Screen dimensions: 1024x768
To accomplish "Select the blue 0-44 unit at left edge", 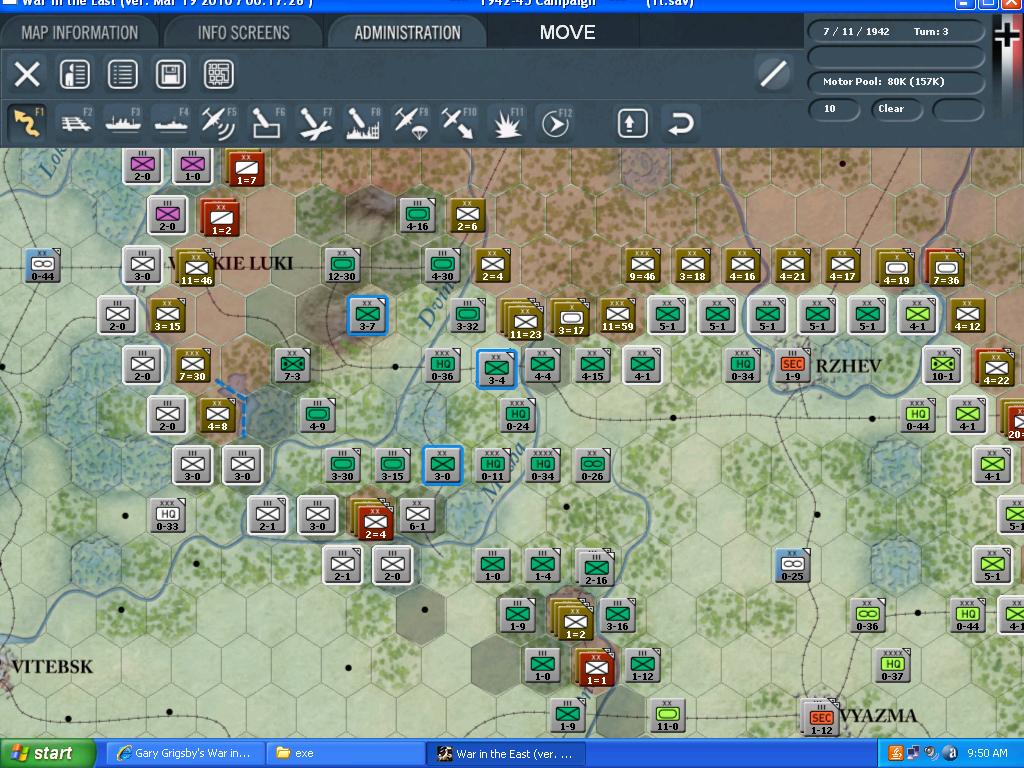I will [42, 266].
